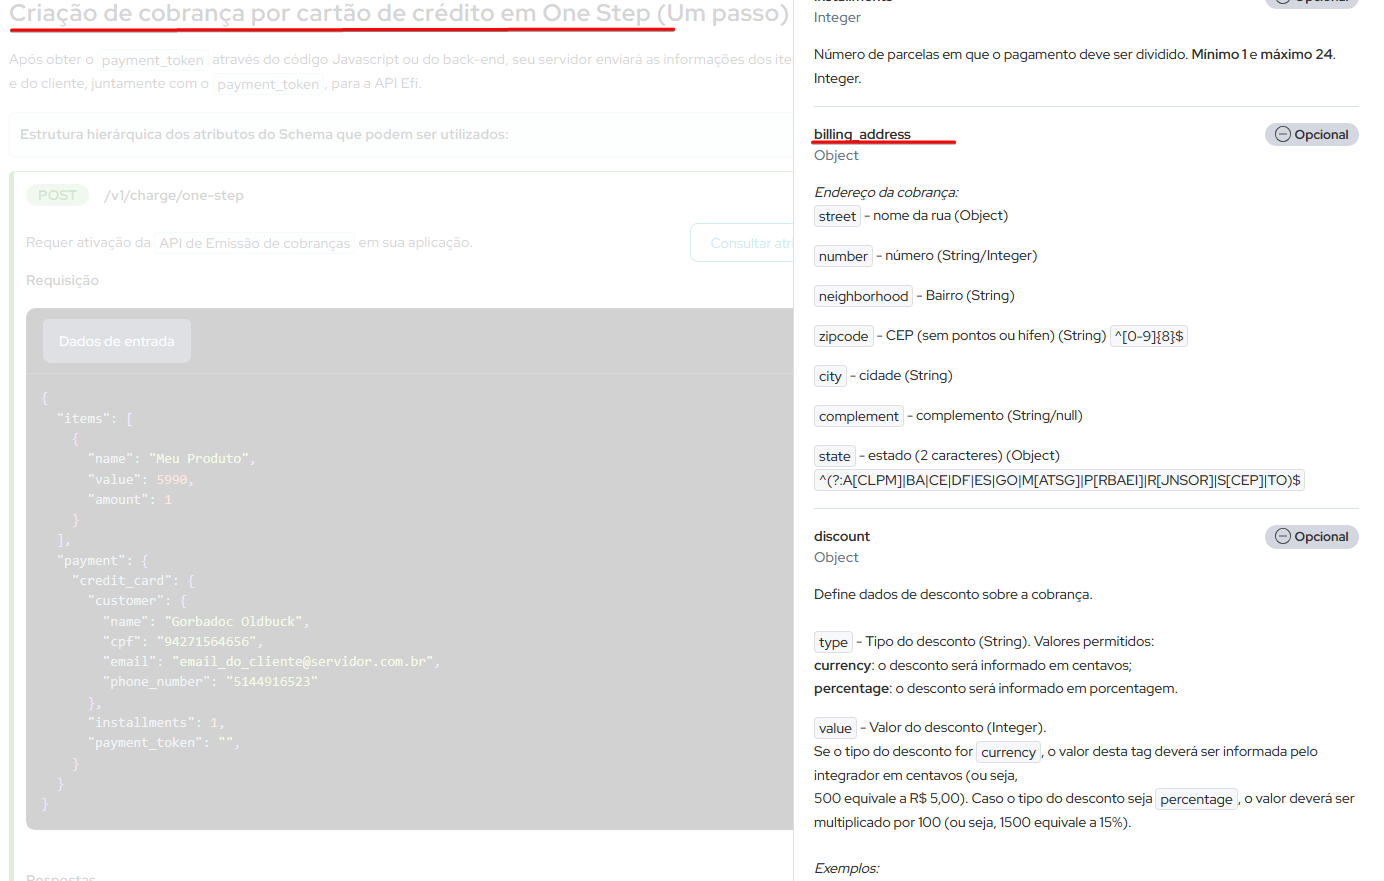1384x881 pixels.
Task: Click the value code tag under discount
Action: point(835,728)
